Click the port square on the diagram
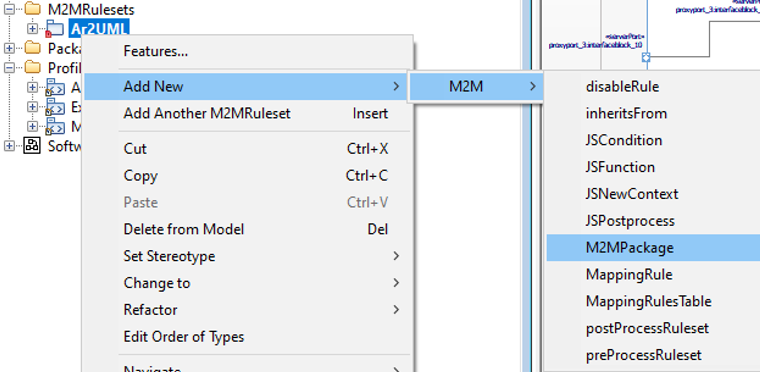 (645, 57)
